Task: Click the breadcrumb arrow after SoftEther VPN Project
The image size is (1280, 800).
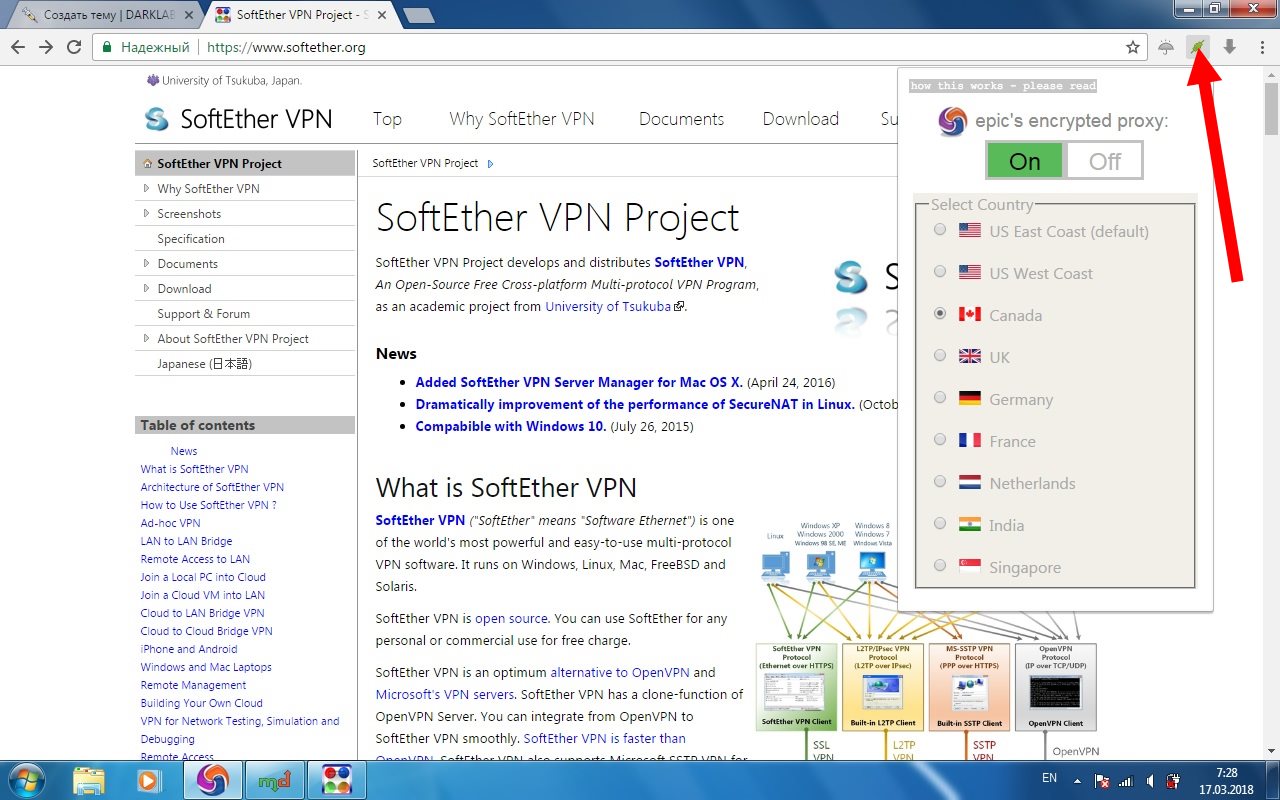Action: [490, 164]
